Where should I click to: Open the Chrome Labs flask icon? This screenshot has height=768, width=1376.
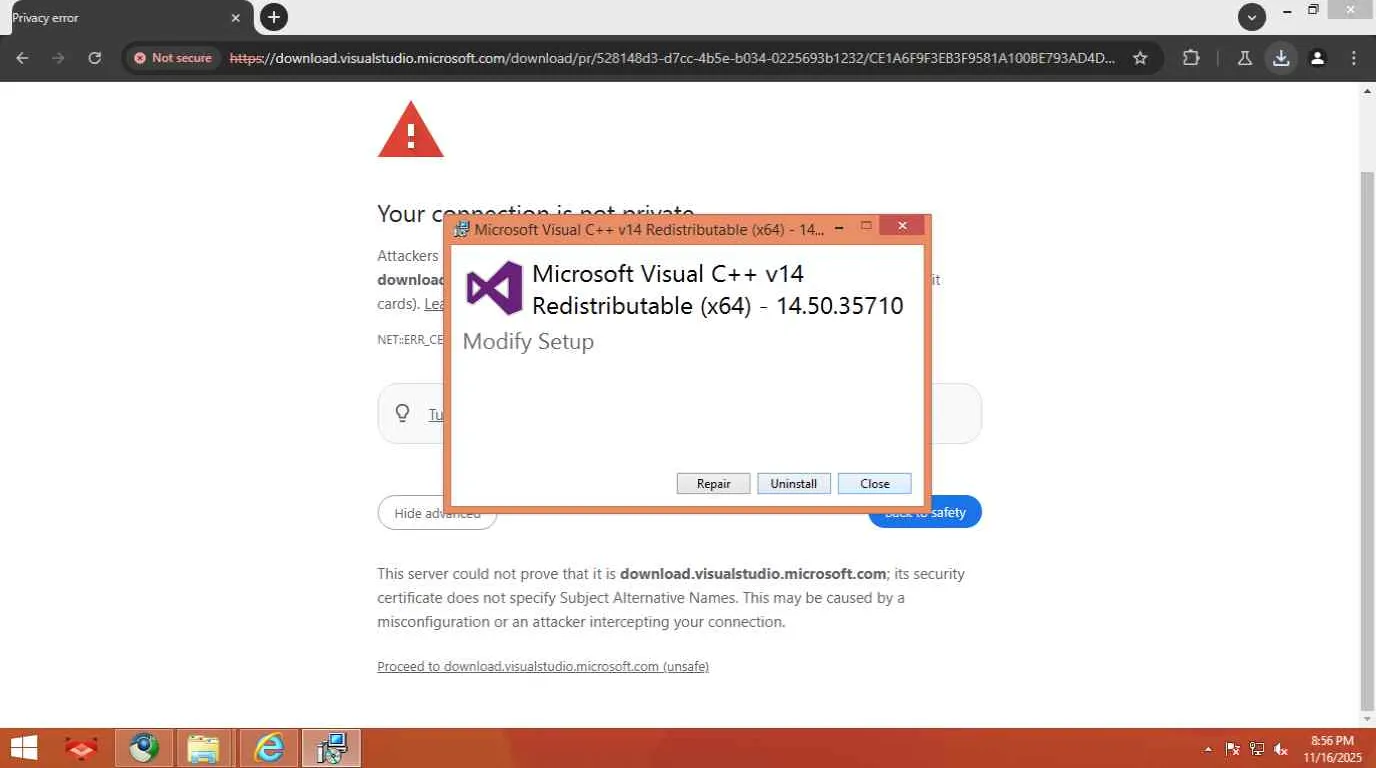point(1245,58)
